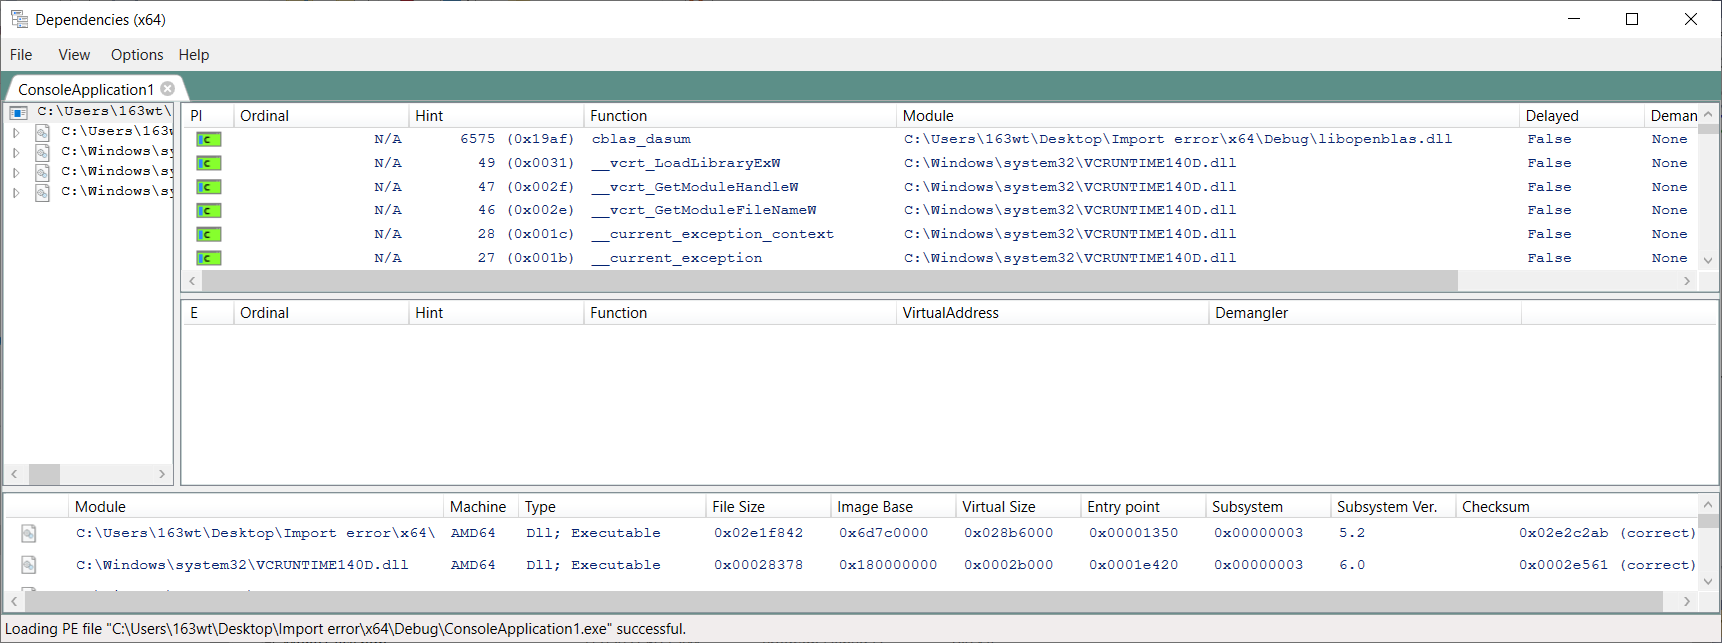
Task: Click the import icon for cblas_dasum
Action: coord(208,139)
